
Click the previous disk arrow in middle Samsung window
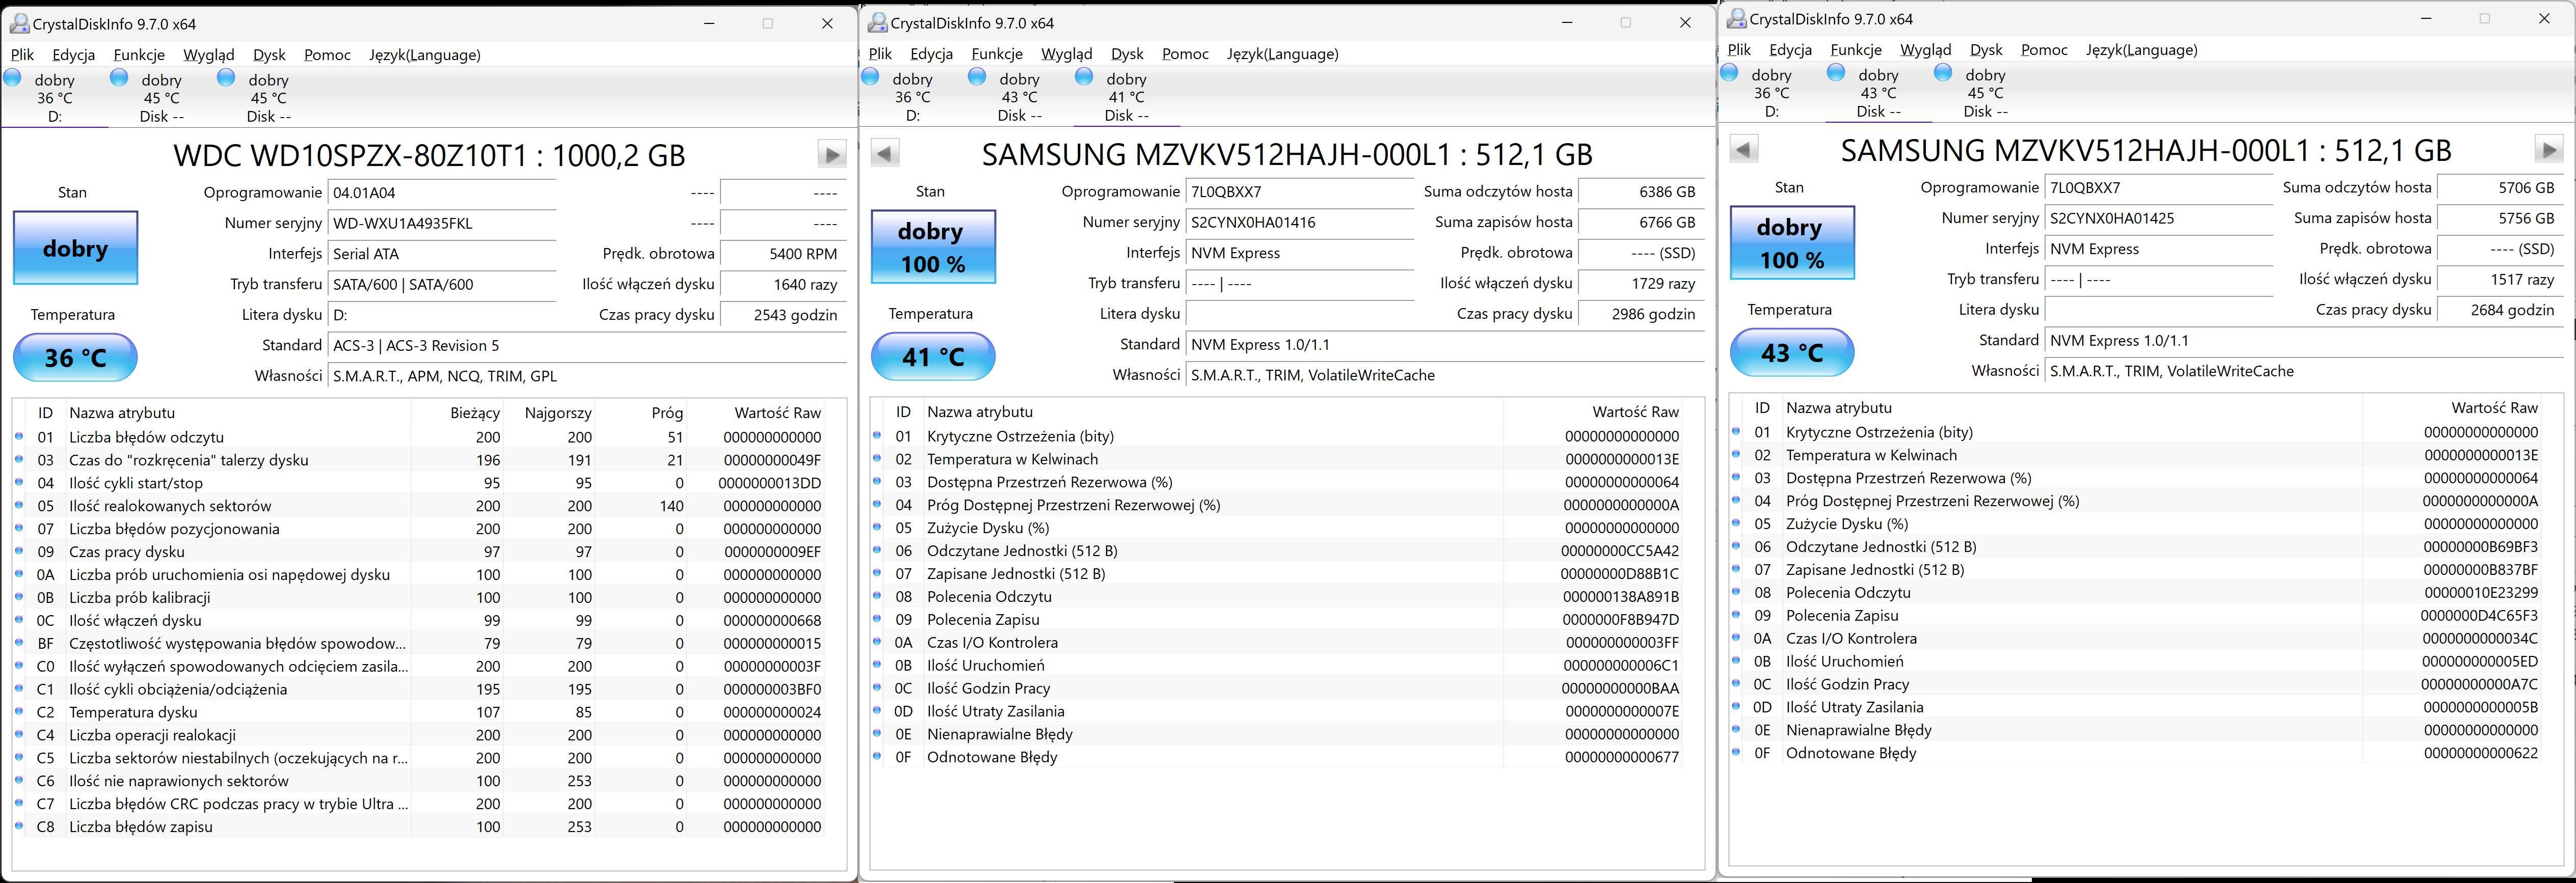click(885, 153)
